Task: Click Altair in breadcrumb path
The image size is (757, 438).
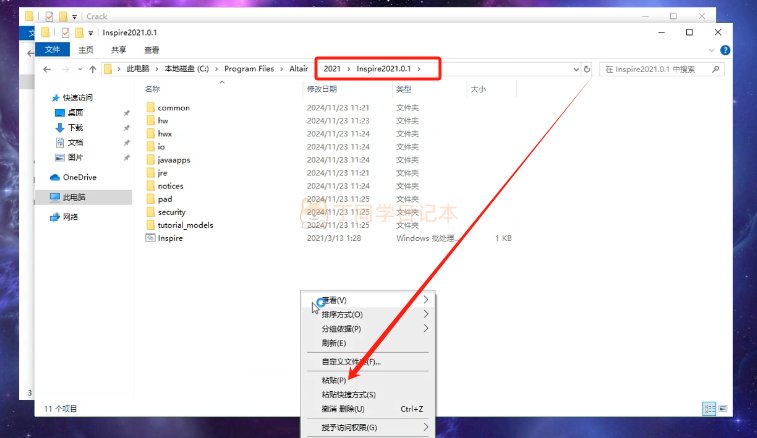Action: pyautogui.click(x=298, y=69)
